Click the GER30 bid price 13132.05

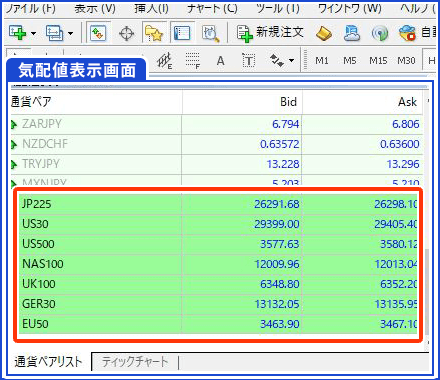[277, 304]
